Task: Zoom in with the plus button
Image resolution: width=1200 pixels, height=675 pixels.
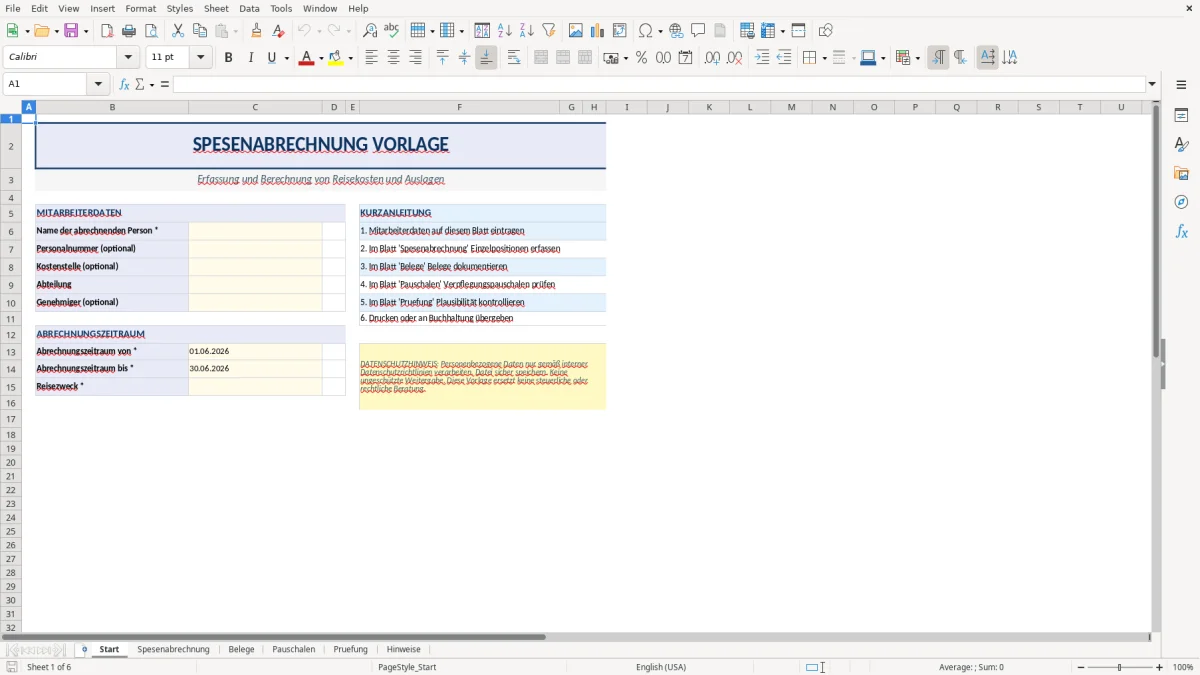Action: 1160,667
